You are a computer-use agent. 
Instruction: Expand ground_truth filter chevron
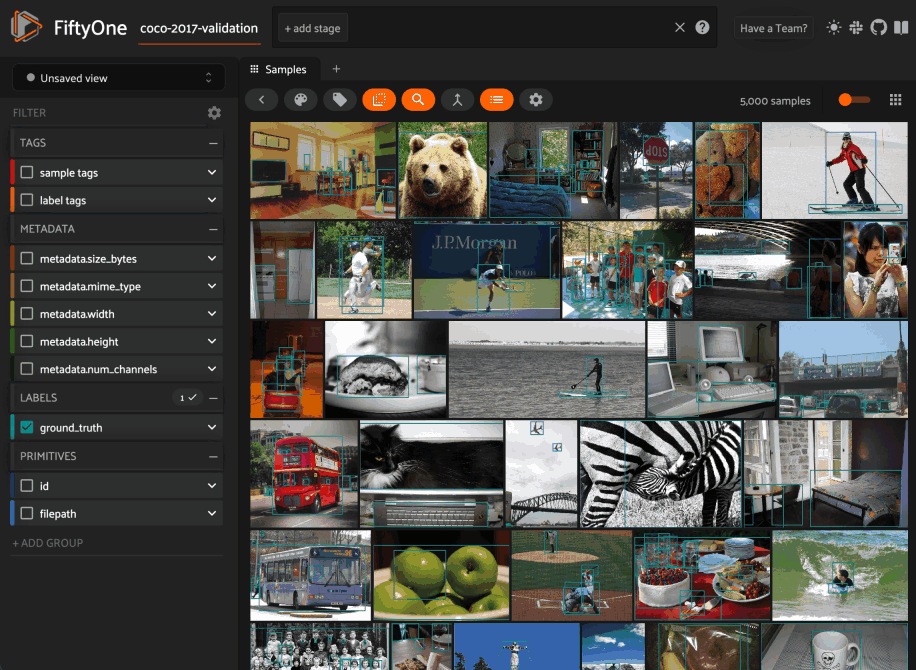click(x=211, y=427)
